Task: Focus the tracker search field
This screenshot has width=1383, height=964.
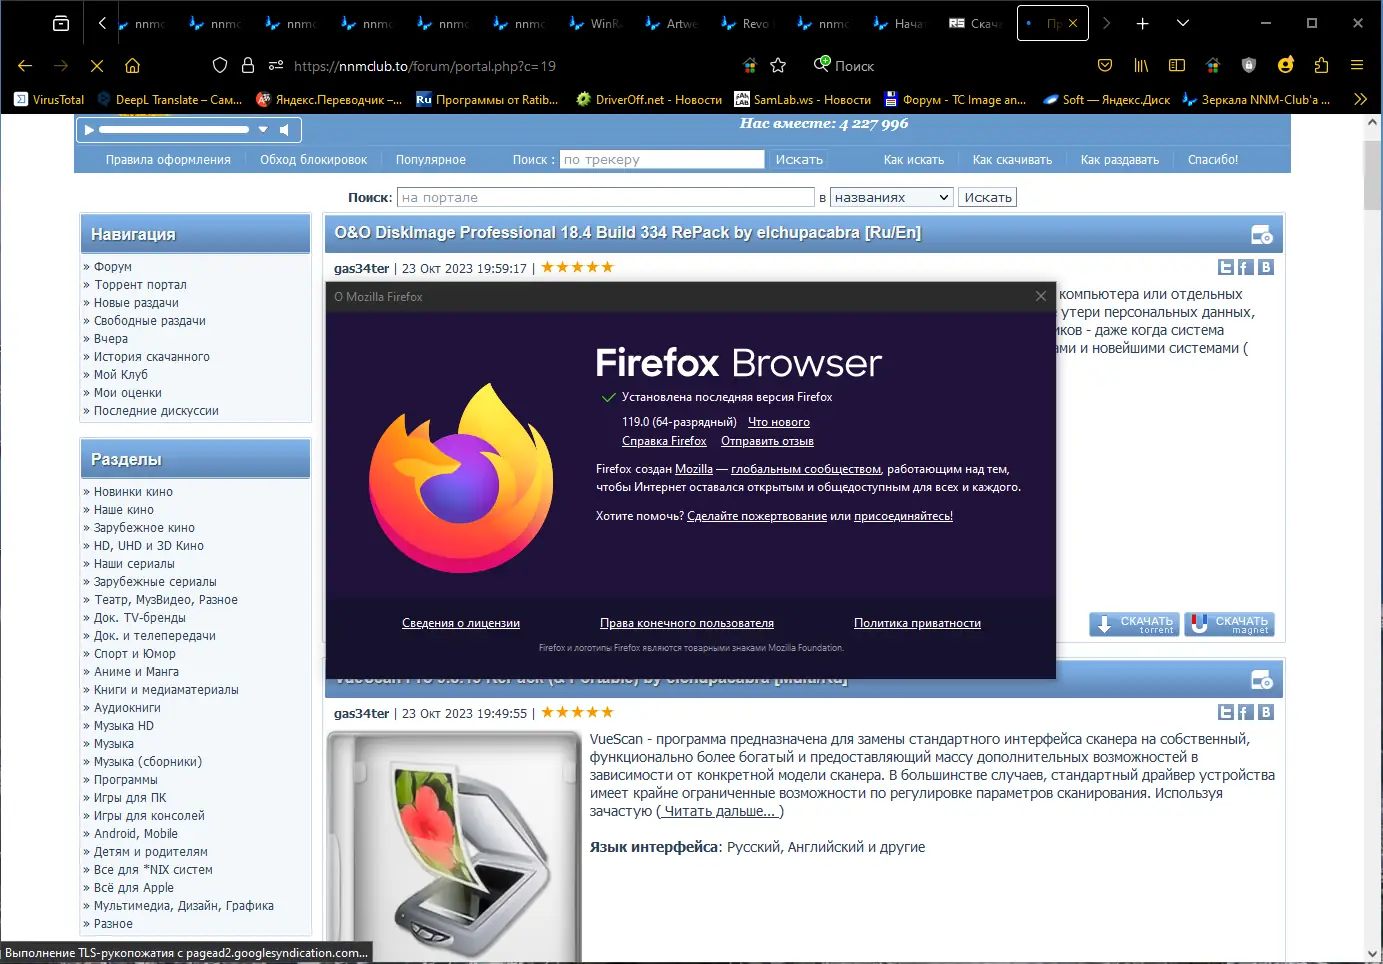Action: 662,159
